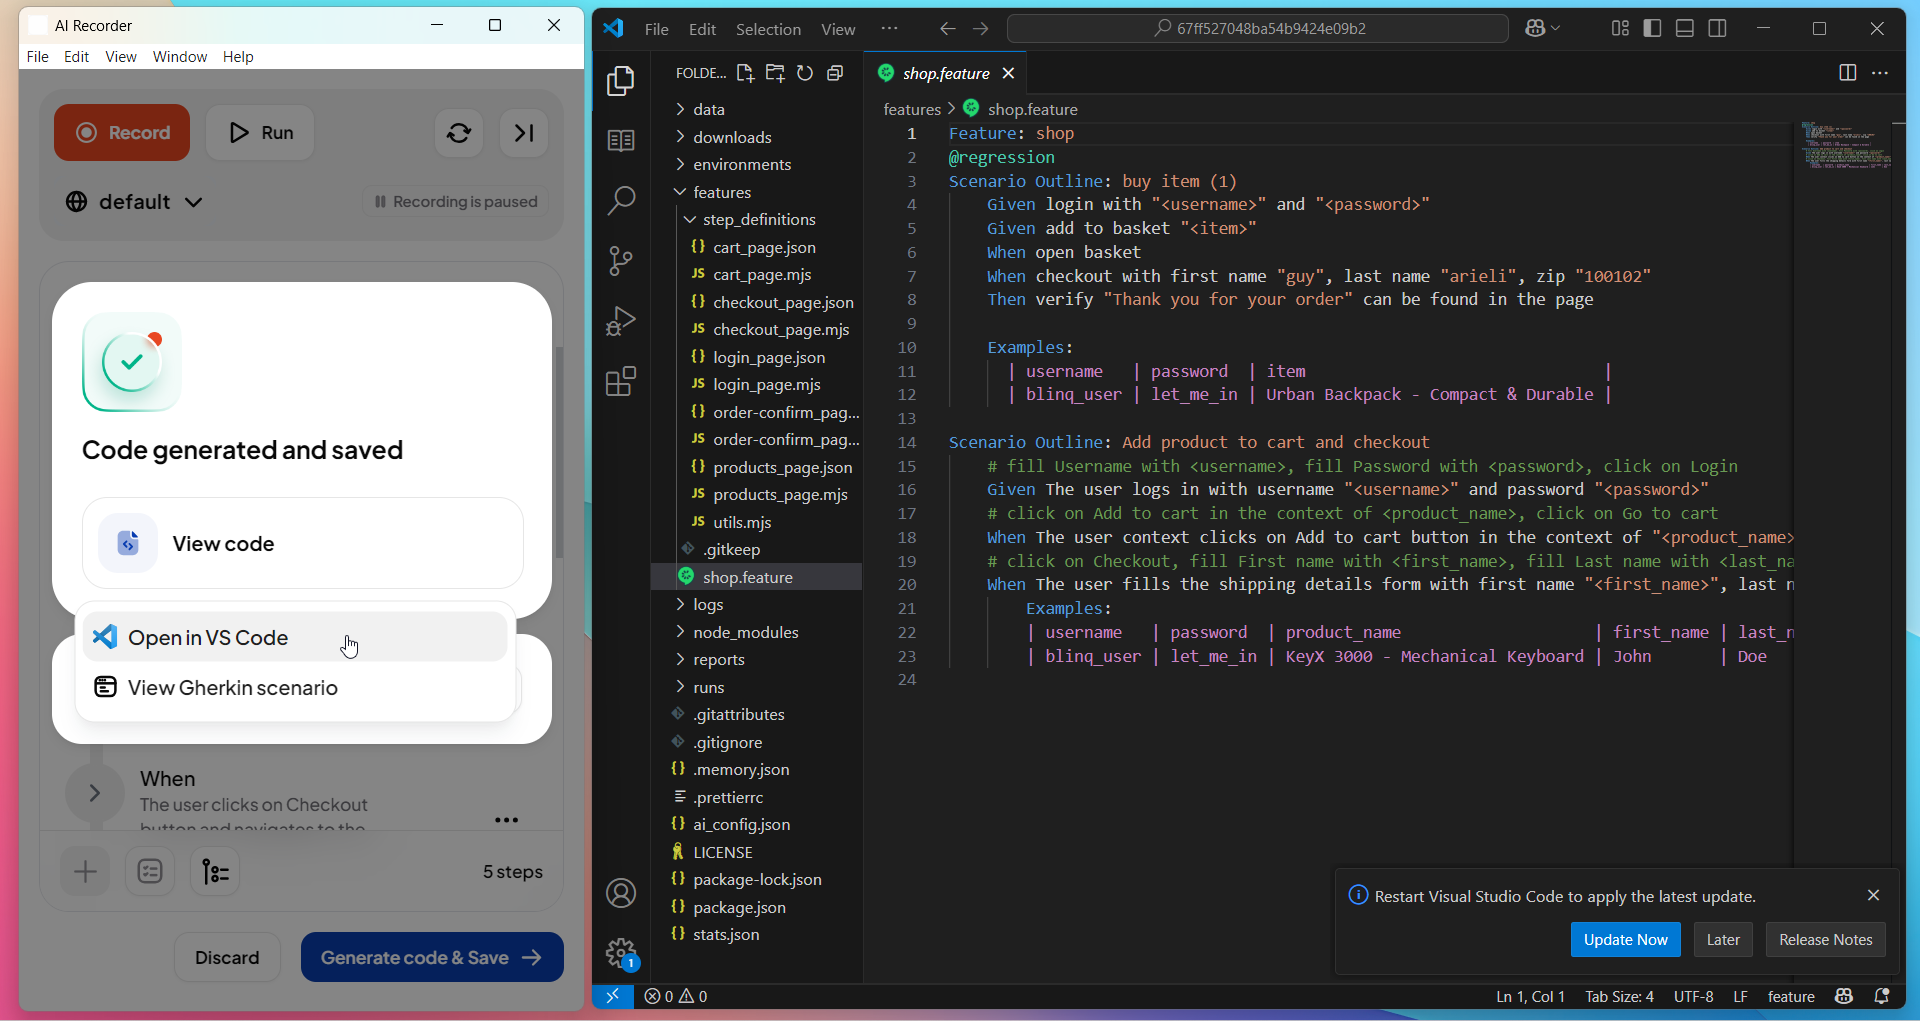Open the Selection menu
The image size is (1920, 1021).
(x=768, y=29)
